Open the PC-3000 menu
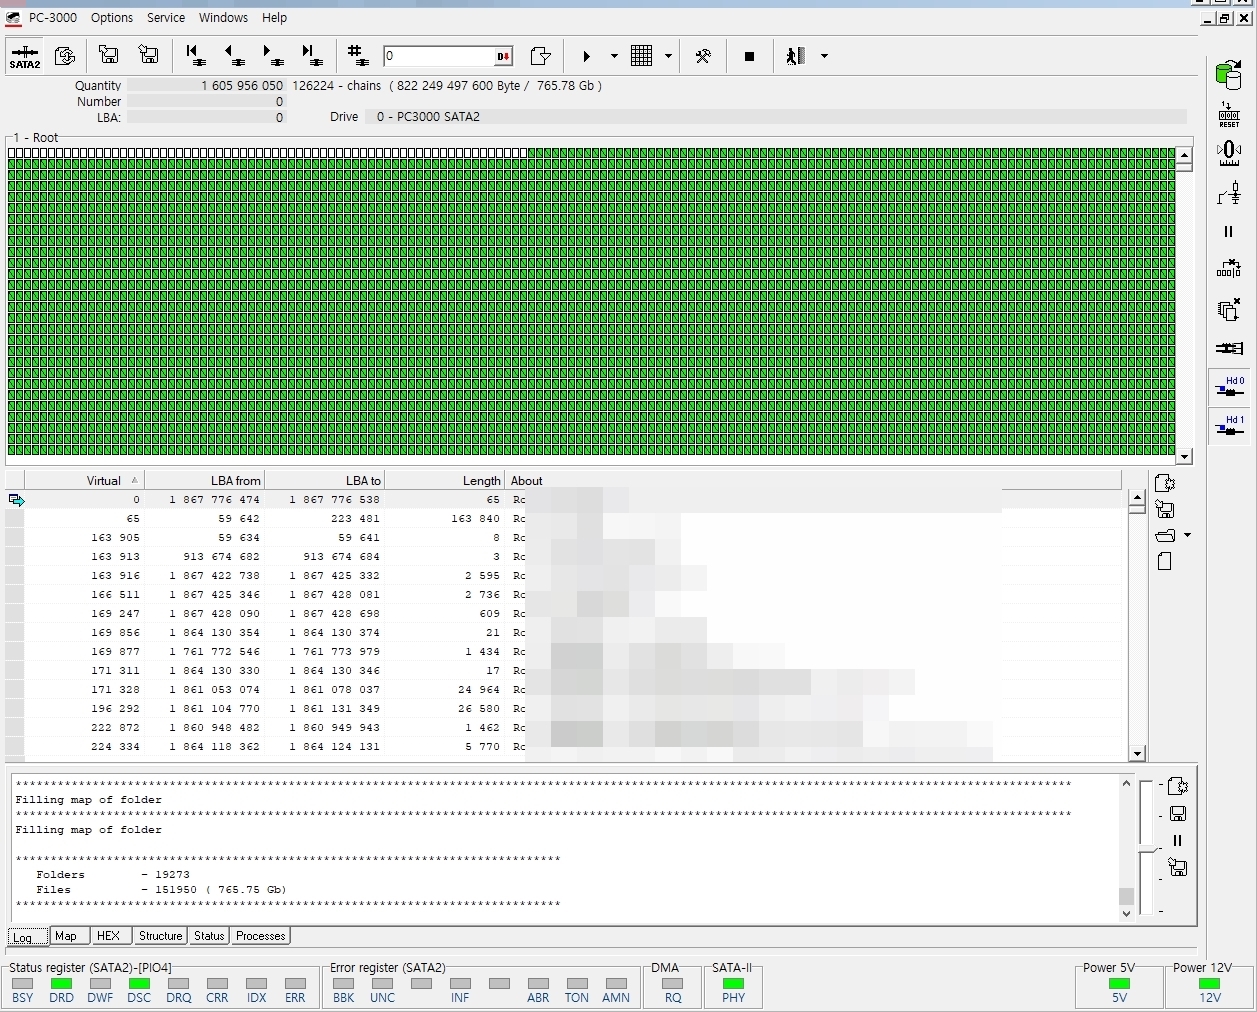Image resolution: width=1257 pixels, height=1012 pixels. (x=53, y=18)
